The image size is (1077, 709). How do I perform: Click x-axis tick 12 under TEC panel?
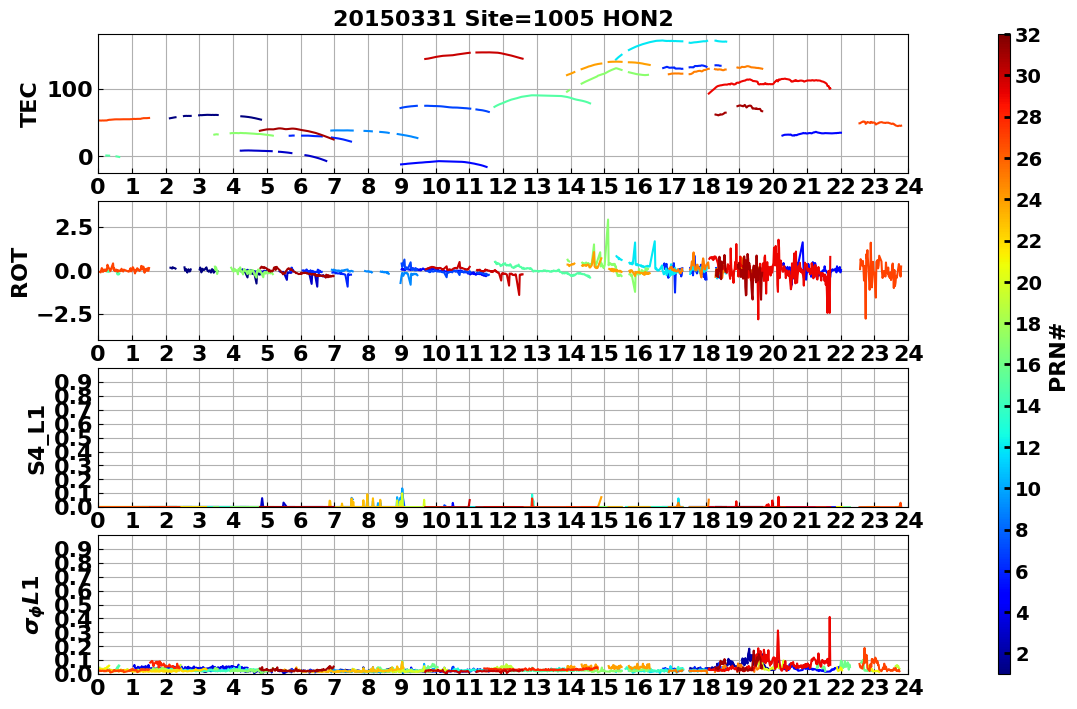pyautogui.click(x=503, y=186)
